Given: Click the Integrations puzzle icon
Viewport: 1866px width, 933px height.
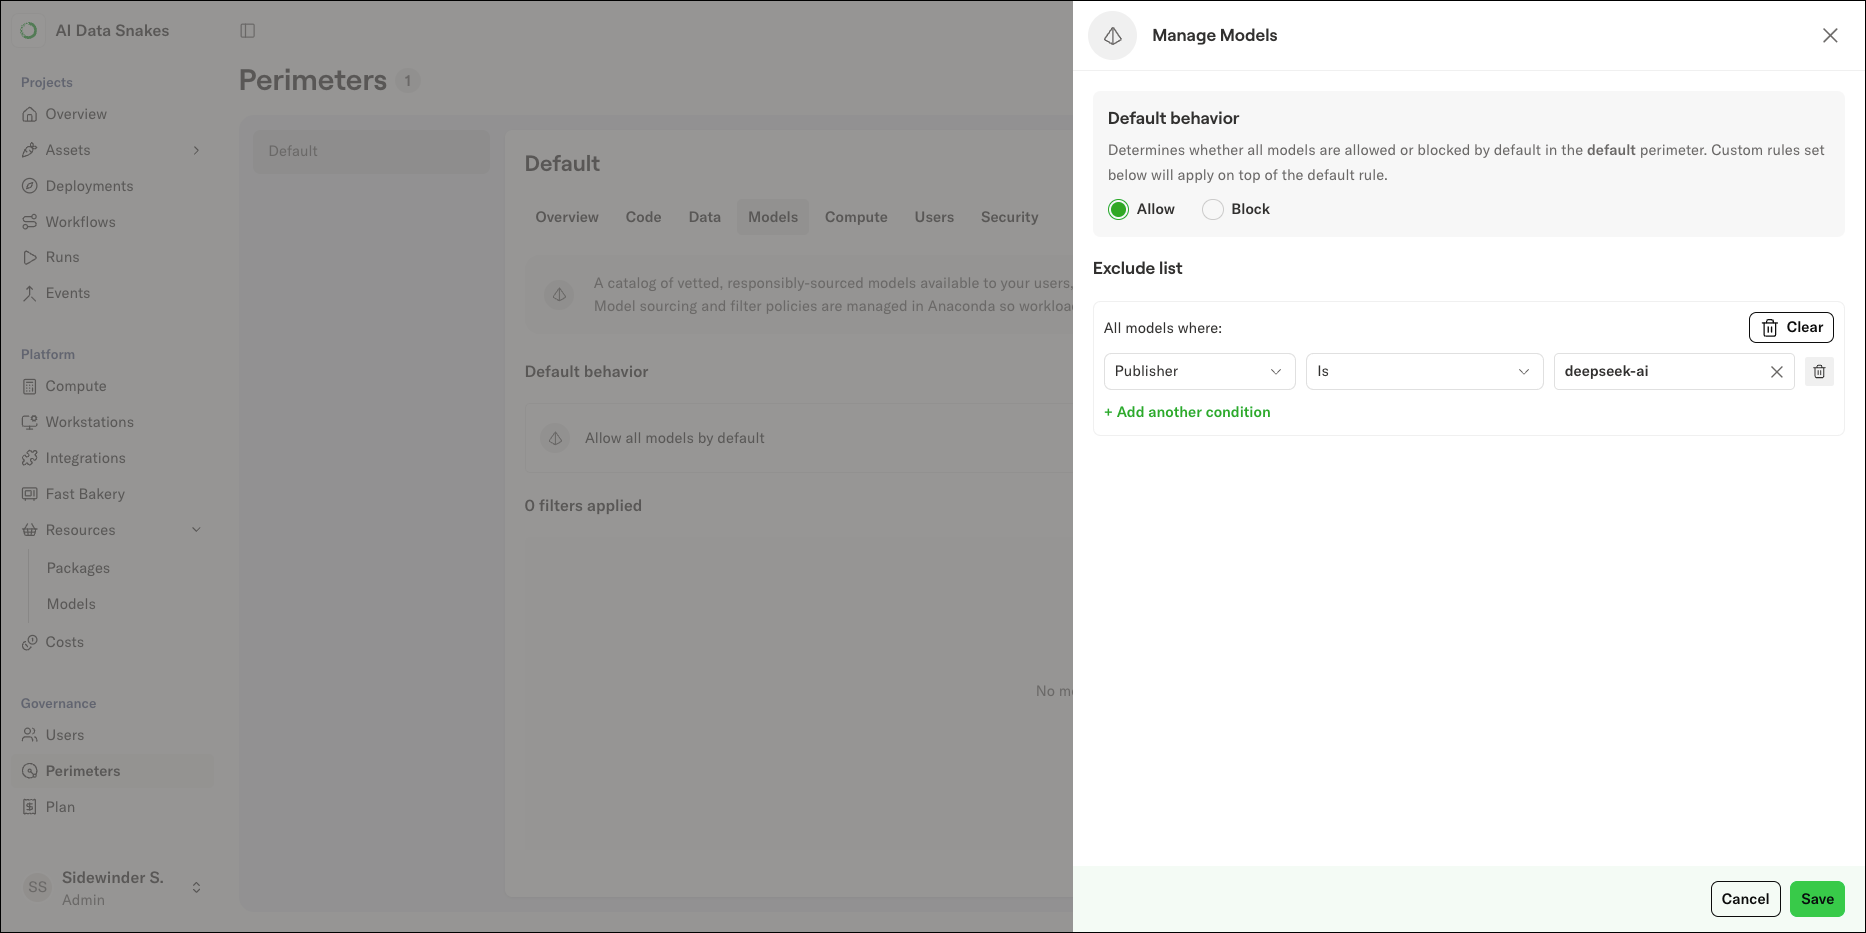Looking at the screenshot, I should coord(30,458).
